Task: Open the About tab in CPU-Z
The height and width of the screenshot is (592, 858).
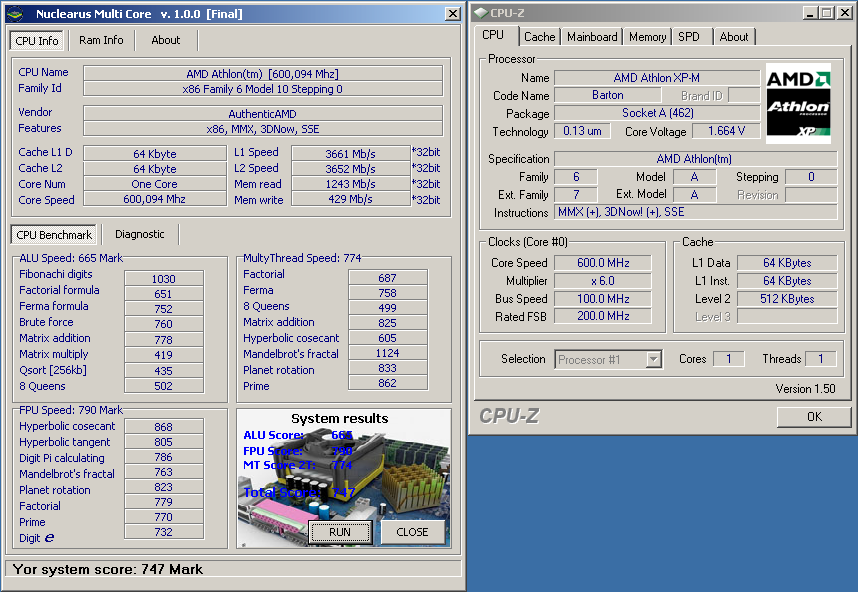Action: [x=734, y=37]
